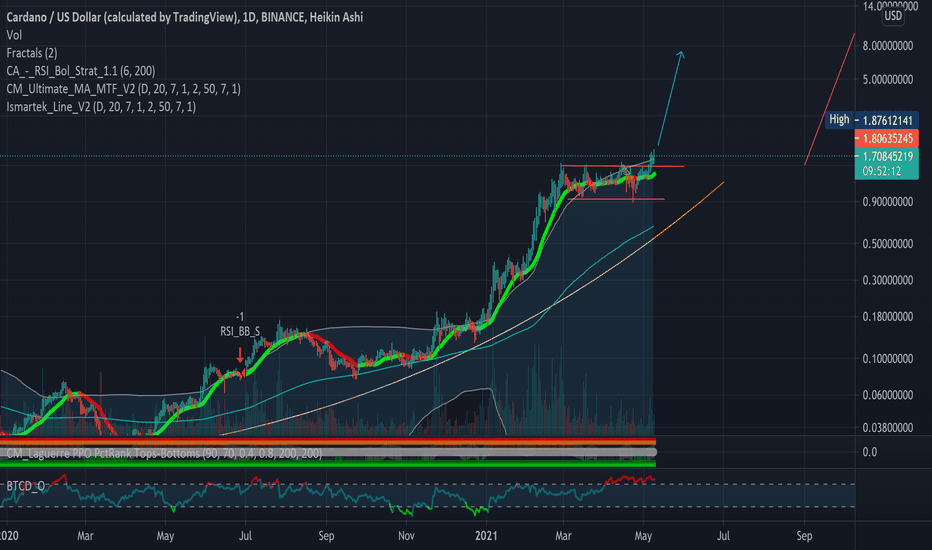Click the RSI_BB_S signal label
This screenshot has height=550, width=932.
240,331
